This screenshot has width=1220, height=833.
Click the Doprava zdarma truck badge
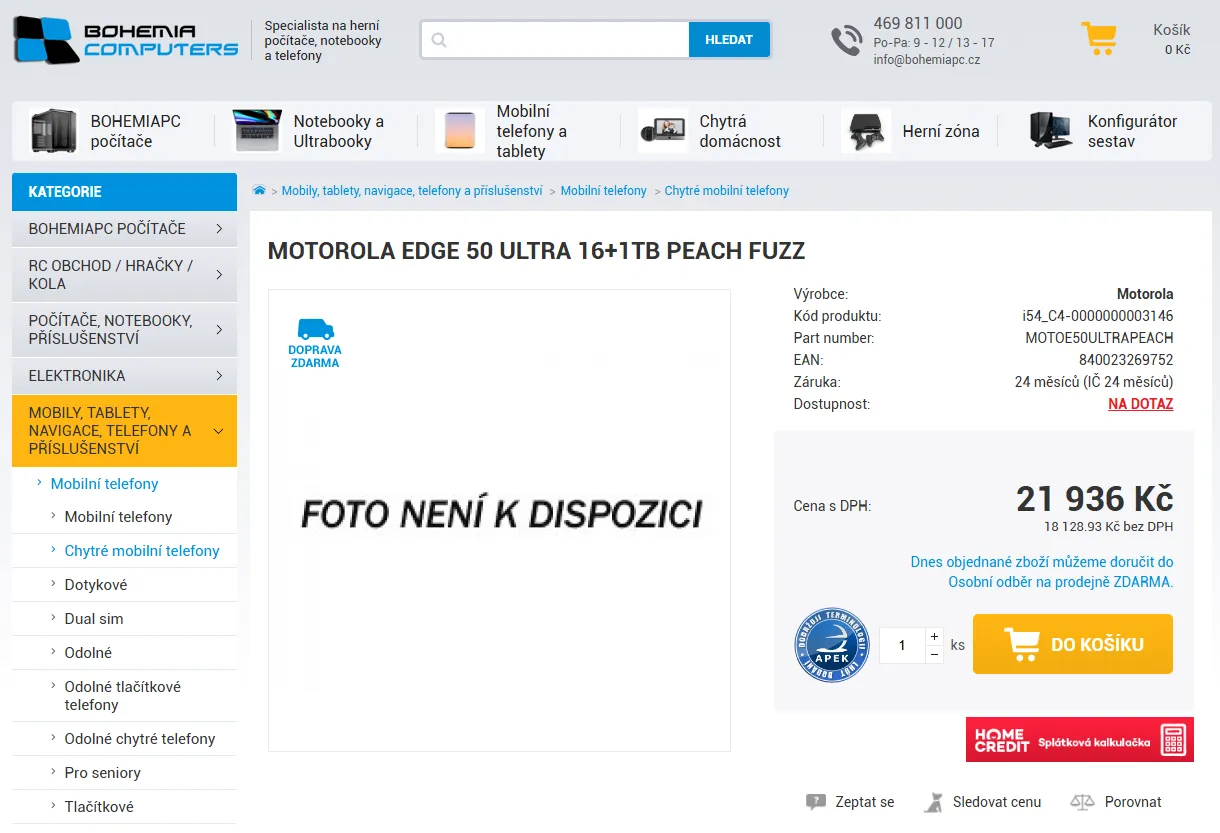click(x=315, y=343)
